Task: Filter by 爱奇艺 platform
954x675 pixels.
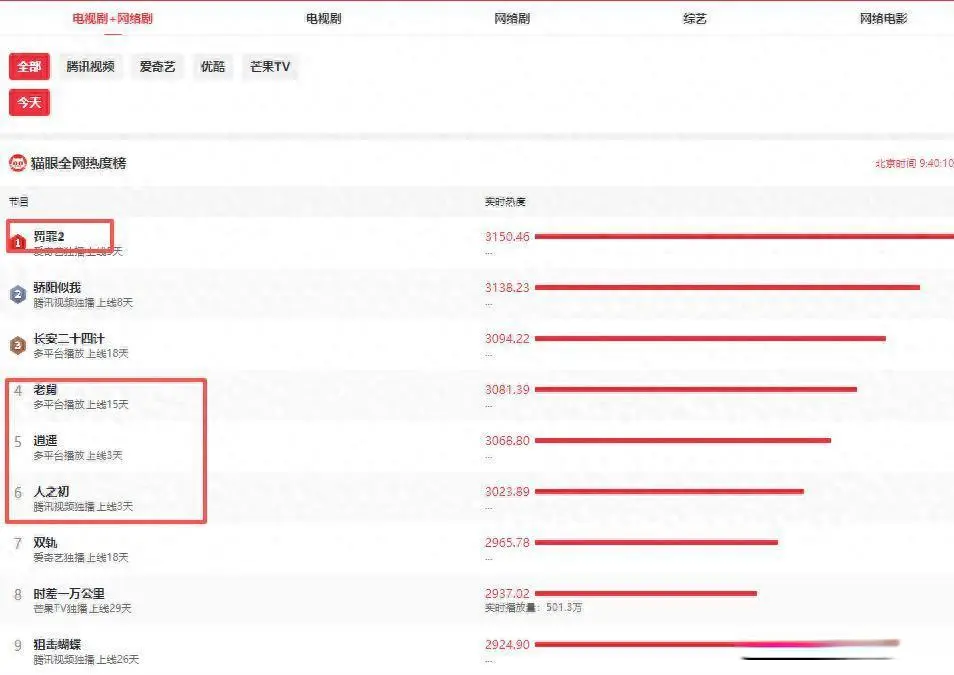Action: click(x=158, y=66)
